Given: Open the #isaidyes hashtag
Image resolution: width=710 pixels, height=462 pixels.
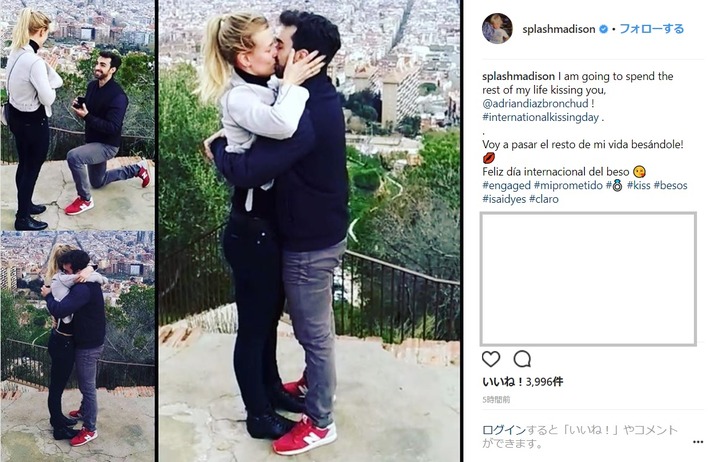Looking at the screenshot, I should (504, 199).
